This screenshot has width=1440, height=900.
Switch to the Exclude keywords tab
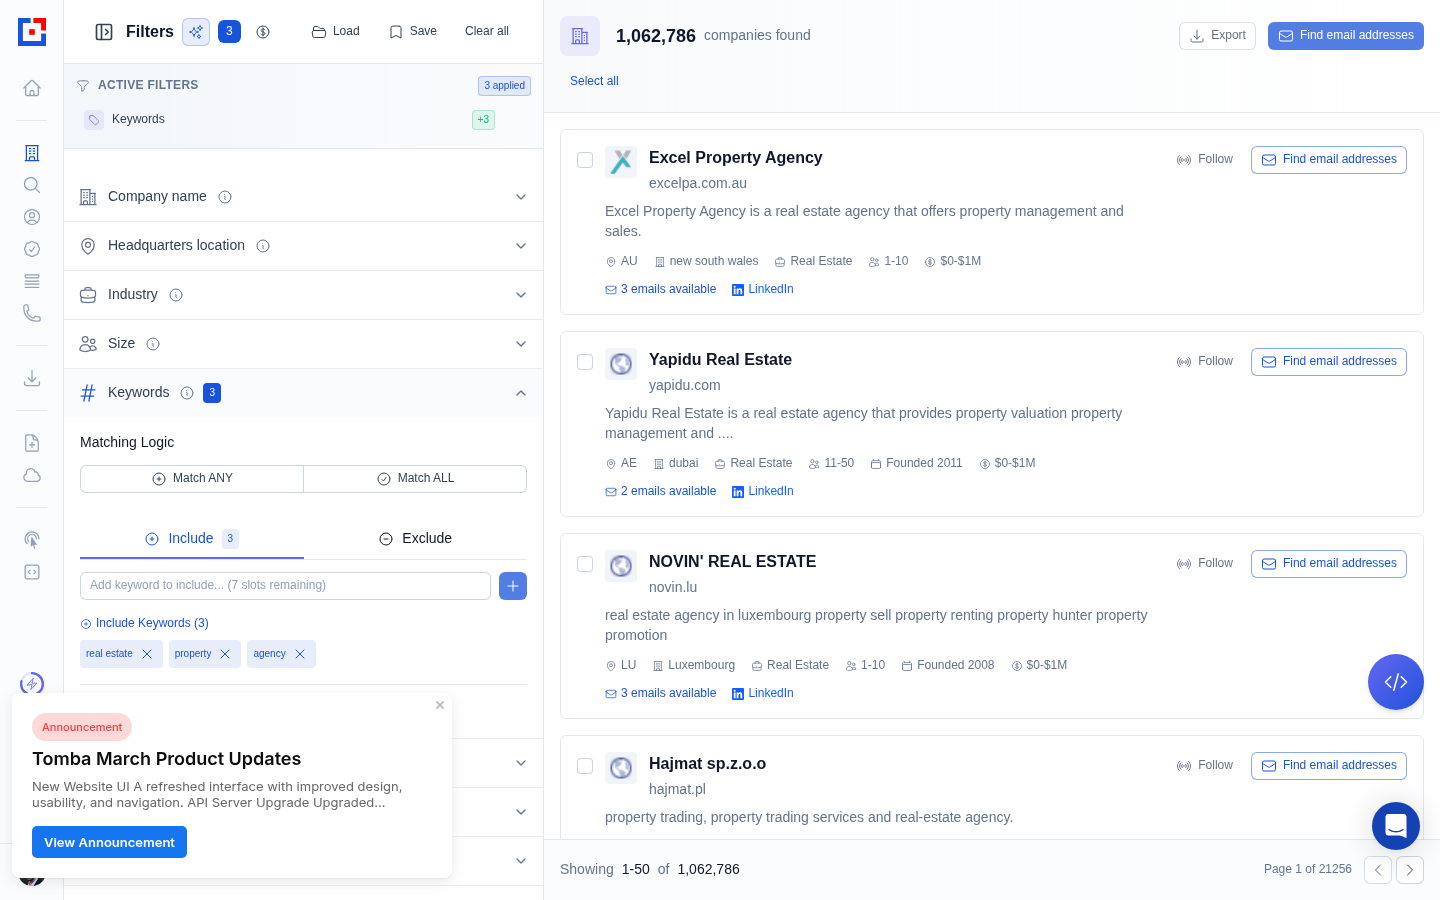[x=415, y=538]
